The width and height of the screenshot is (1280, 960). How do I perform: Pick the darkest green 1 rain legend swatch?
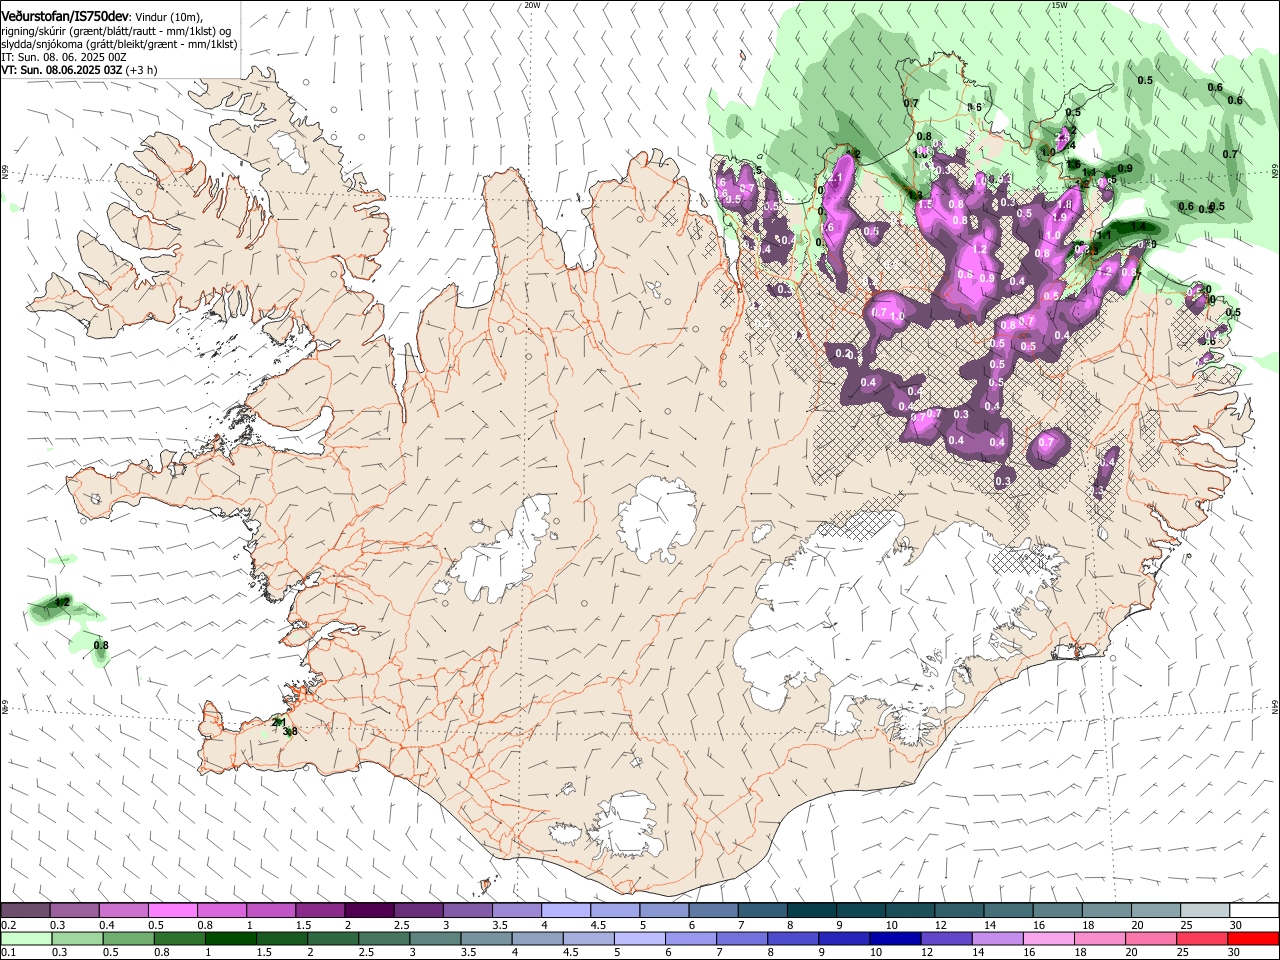(230, 939)
